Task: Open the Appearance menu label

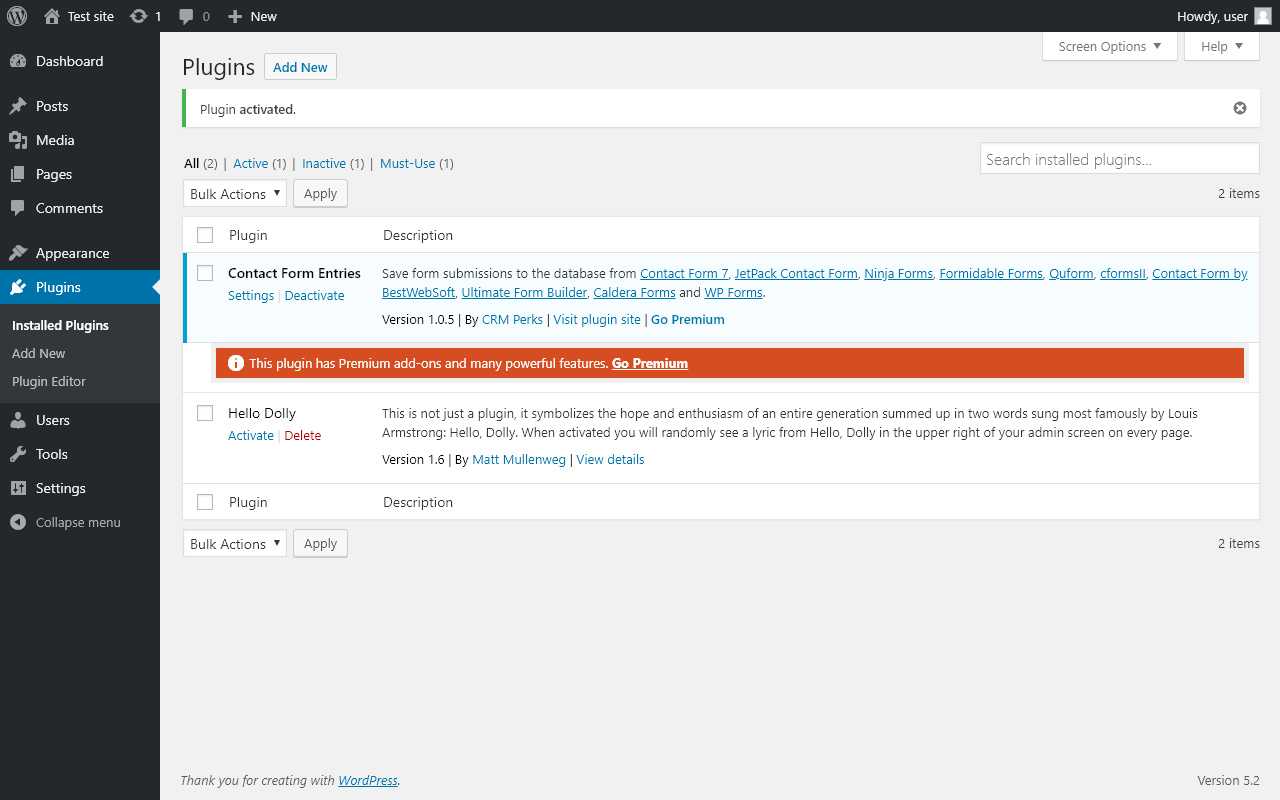Action: 72,253
